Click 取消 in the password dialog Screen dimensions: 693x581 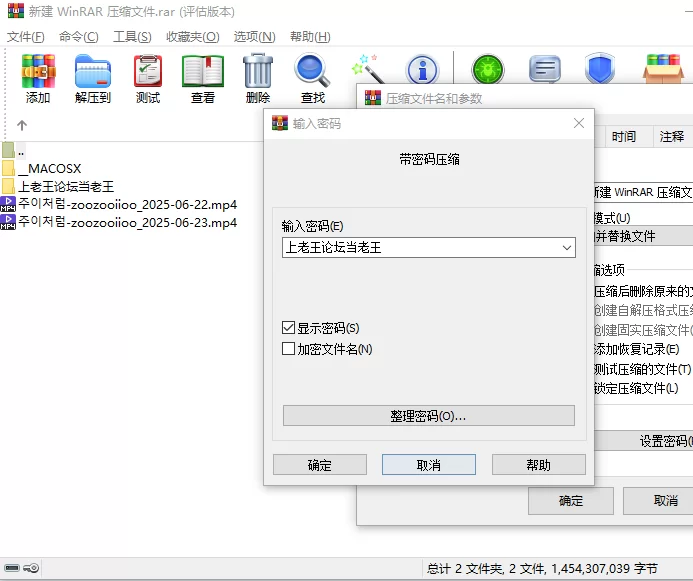[x=429, y=464]
